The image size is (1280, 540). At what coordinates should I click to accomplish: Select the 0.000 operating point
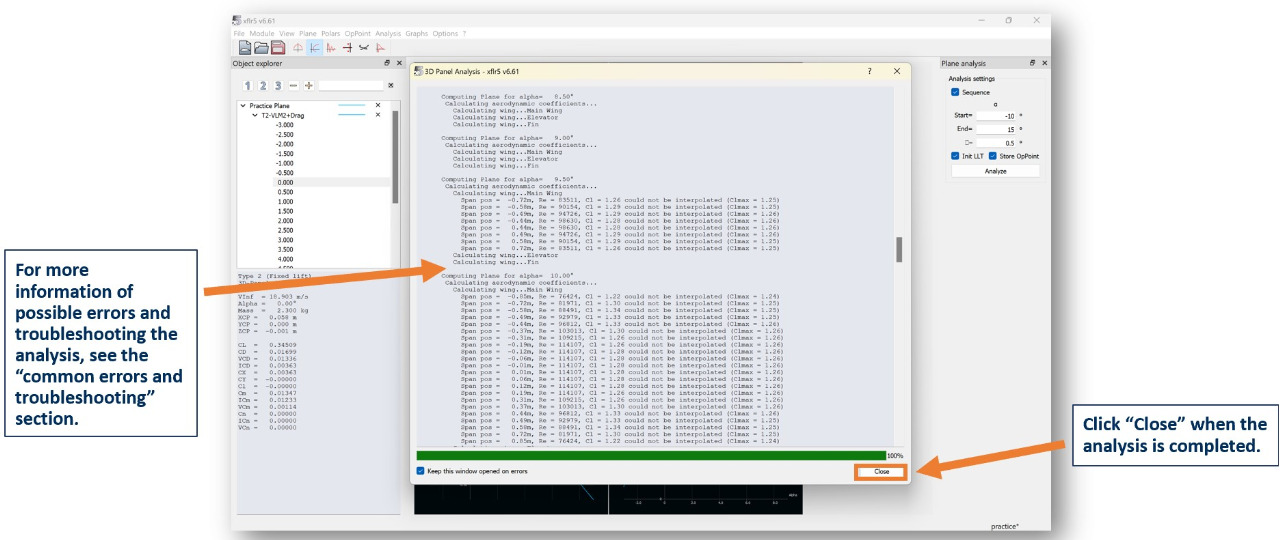point(284,182)
